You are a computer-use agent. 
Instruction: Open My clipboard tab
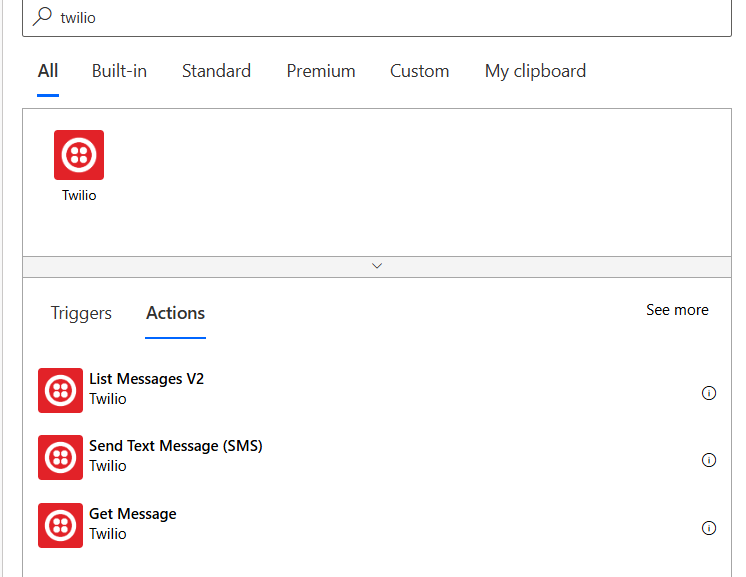tap(535, 71)
